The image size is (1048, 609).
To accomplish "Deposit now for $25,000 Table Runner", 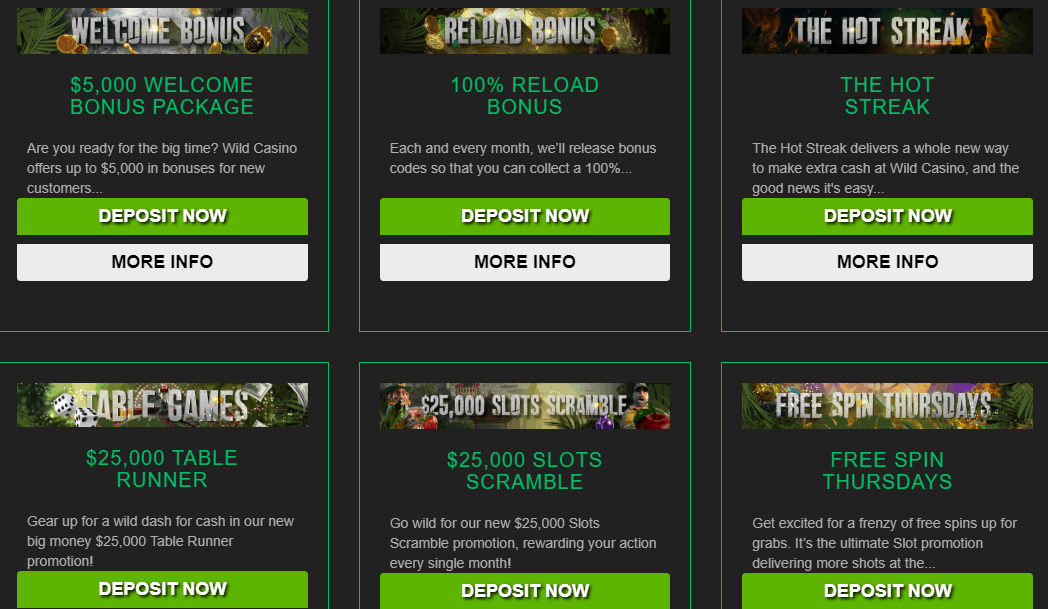I will pos(162,590).
